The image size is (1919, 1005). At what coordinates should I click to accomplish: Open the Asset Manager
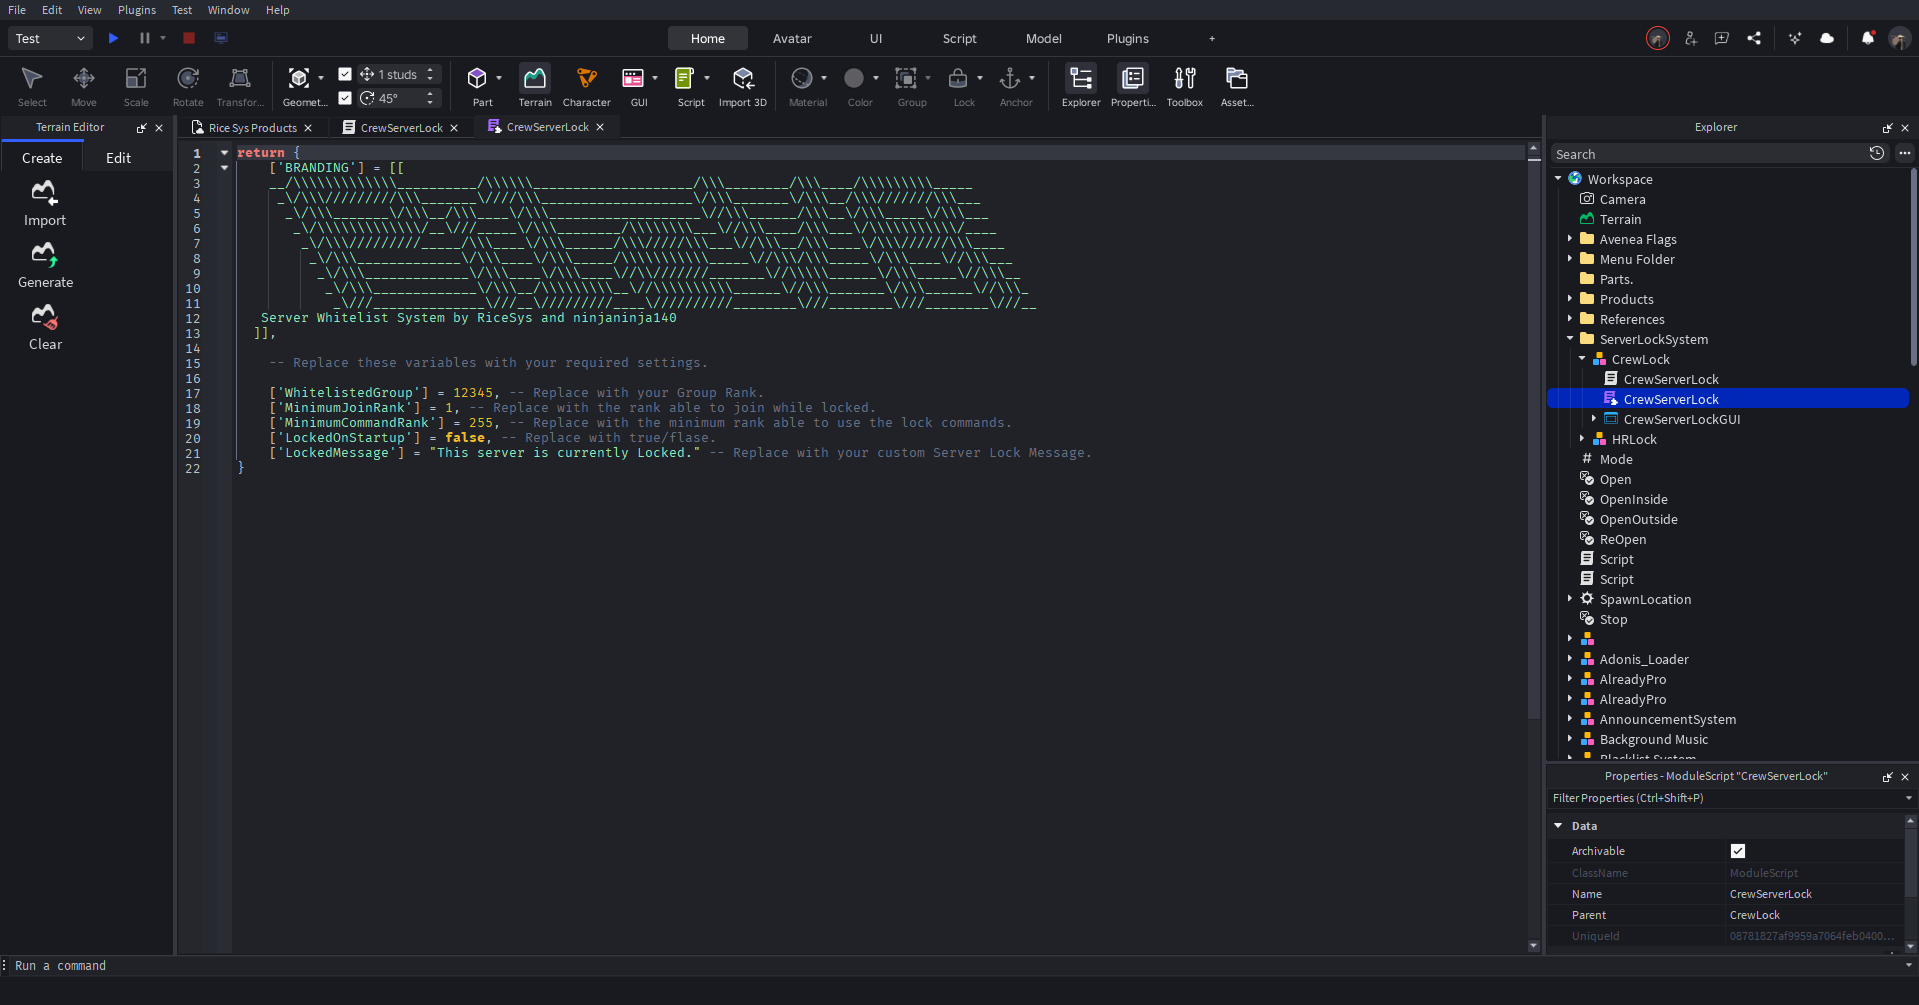tap(1236, 86)
